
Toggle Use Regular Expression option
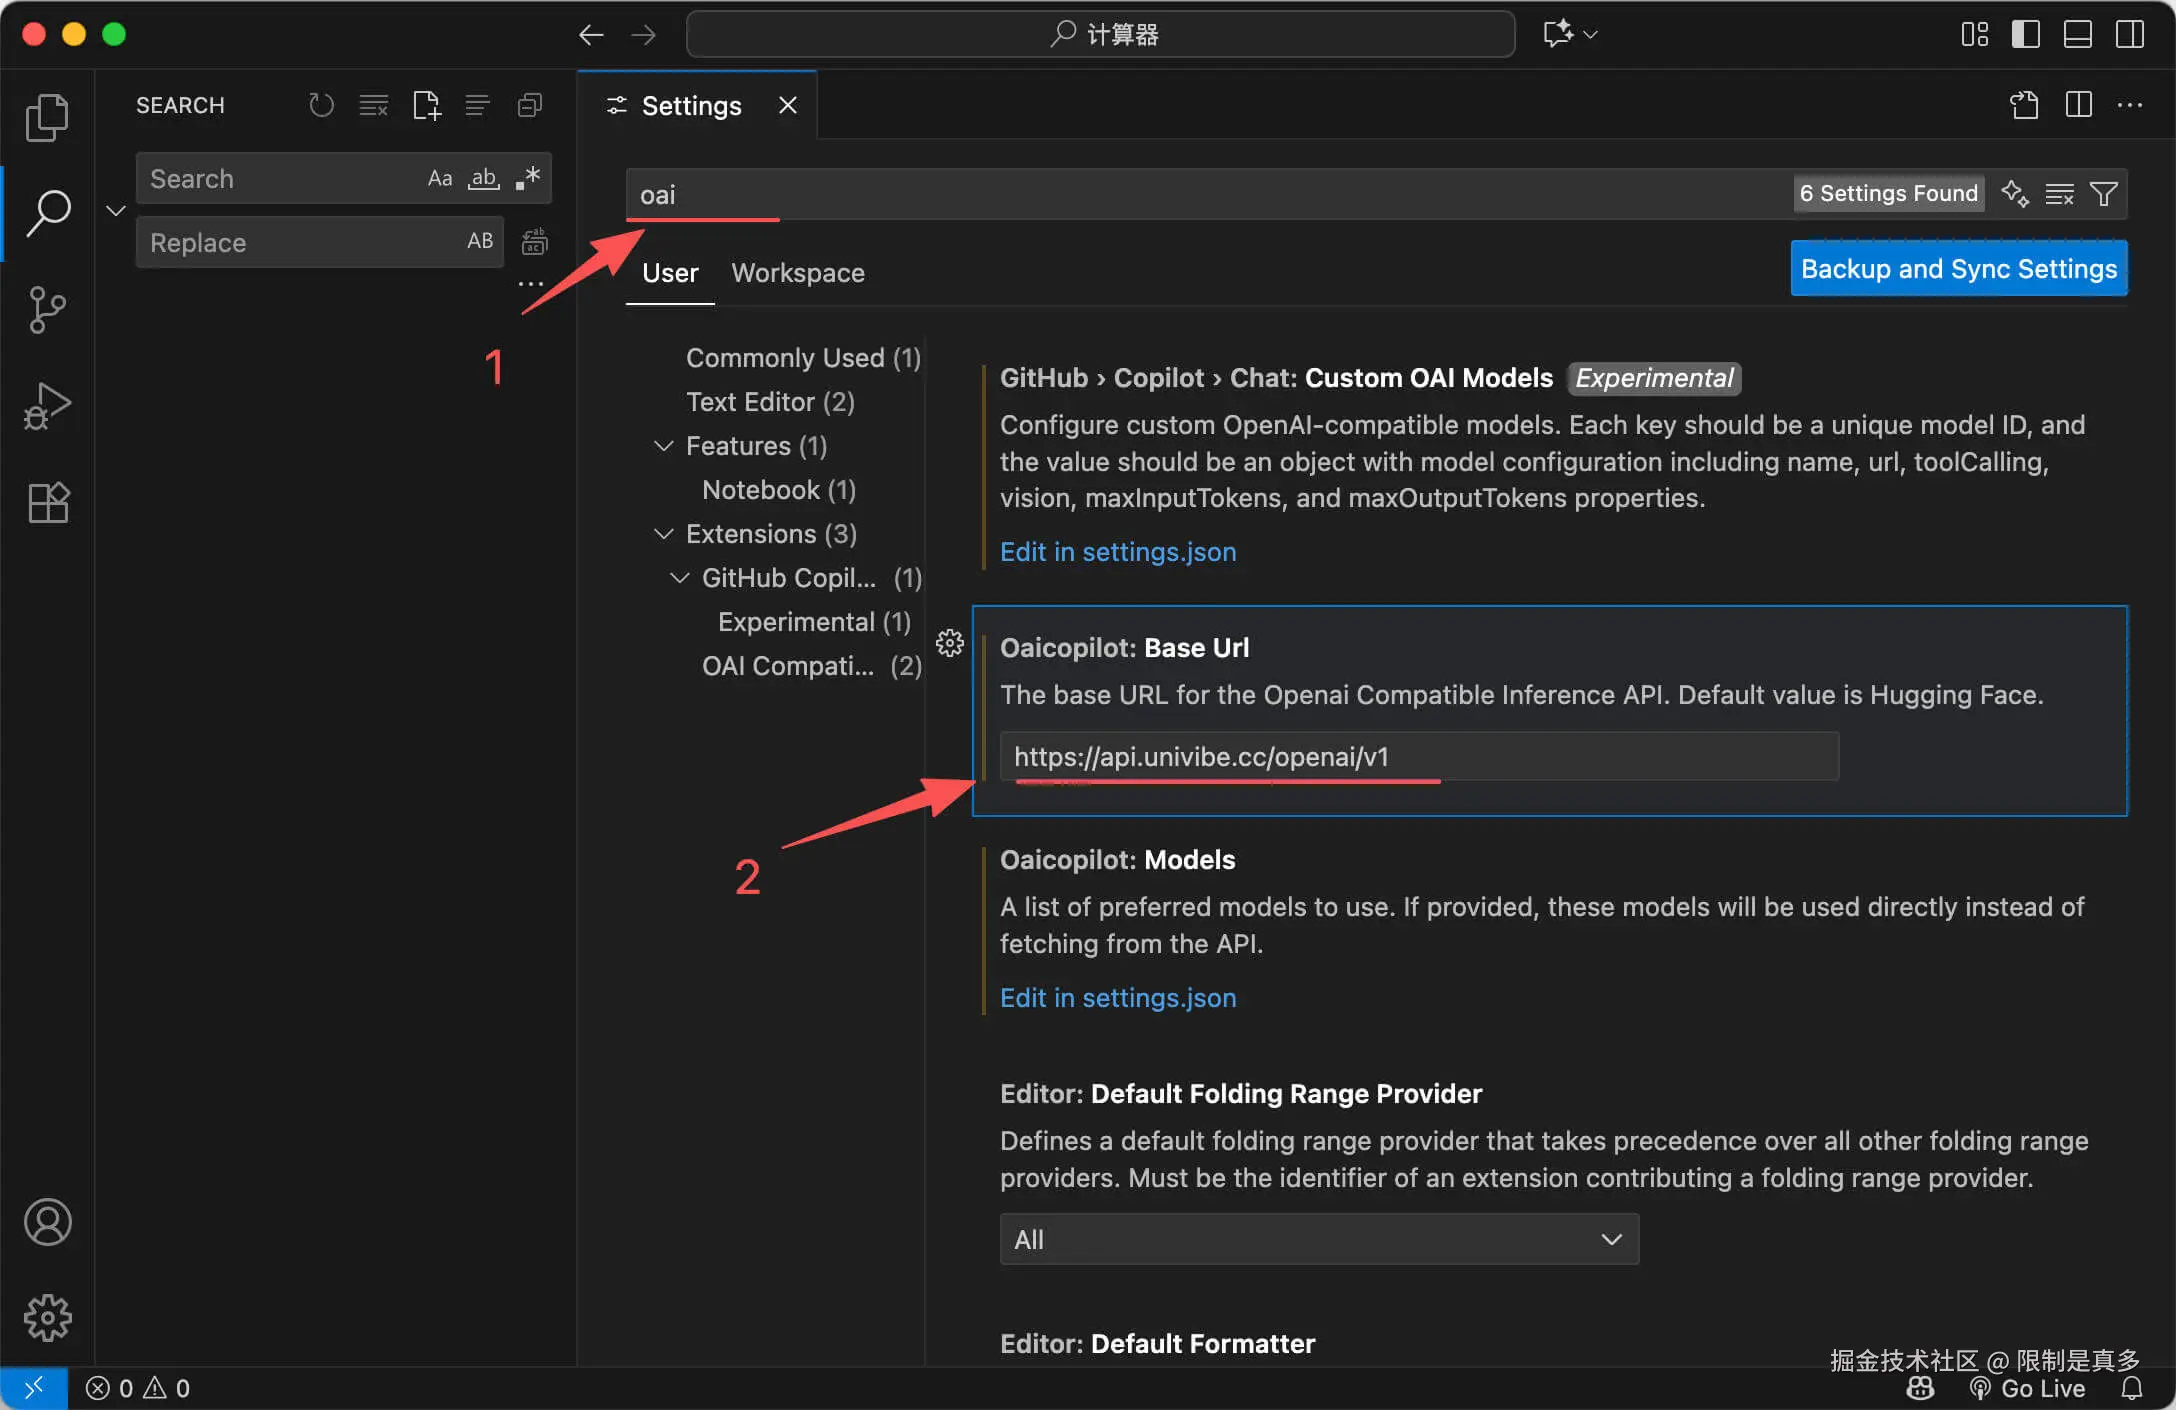coord(528,179)
